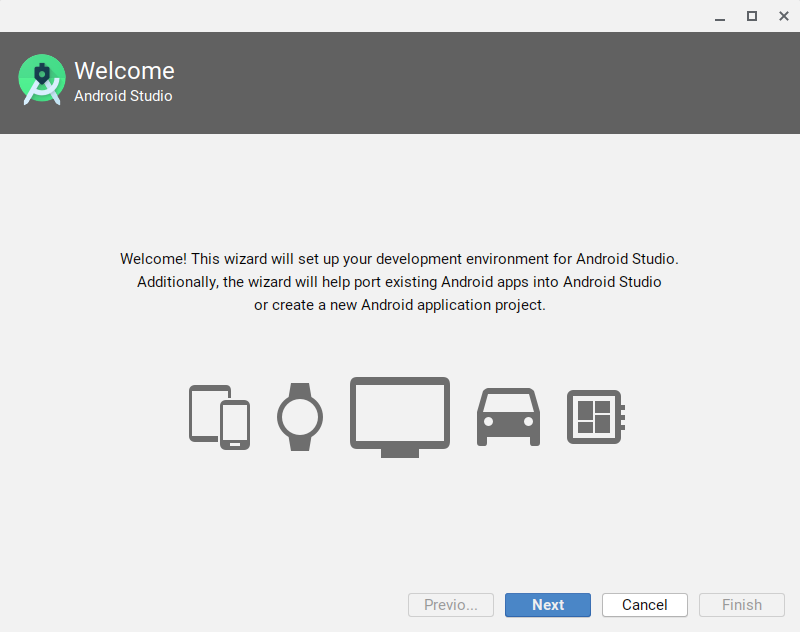Close the setup wizard window

click(x=784, y=16)
